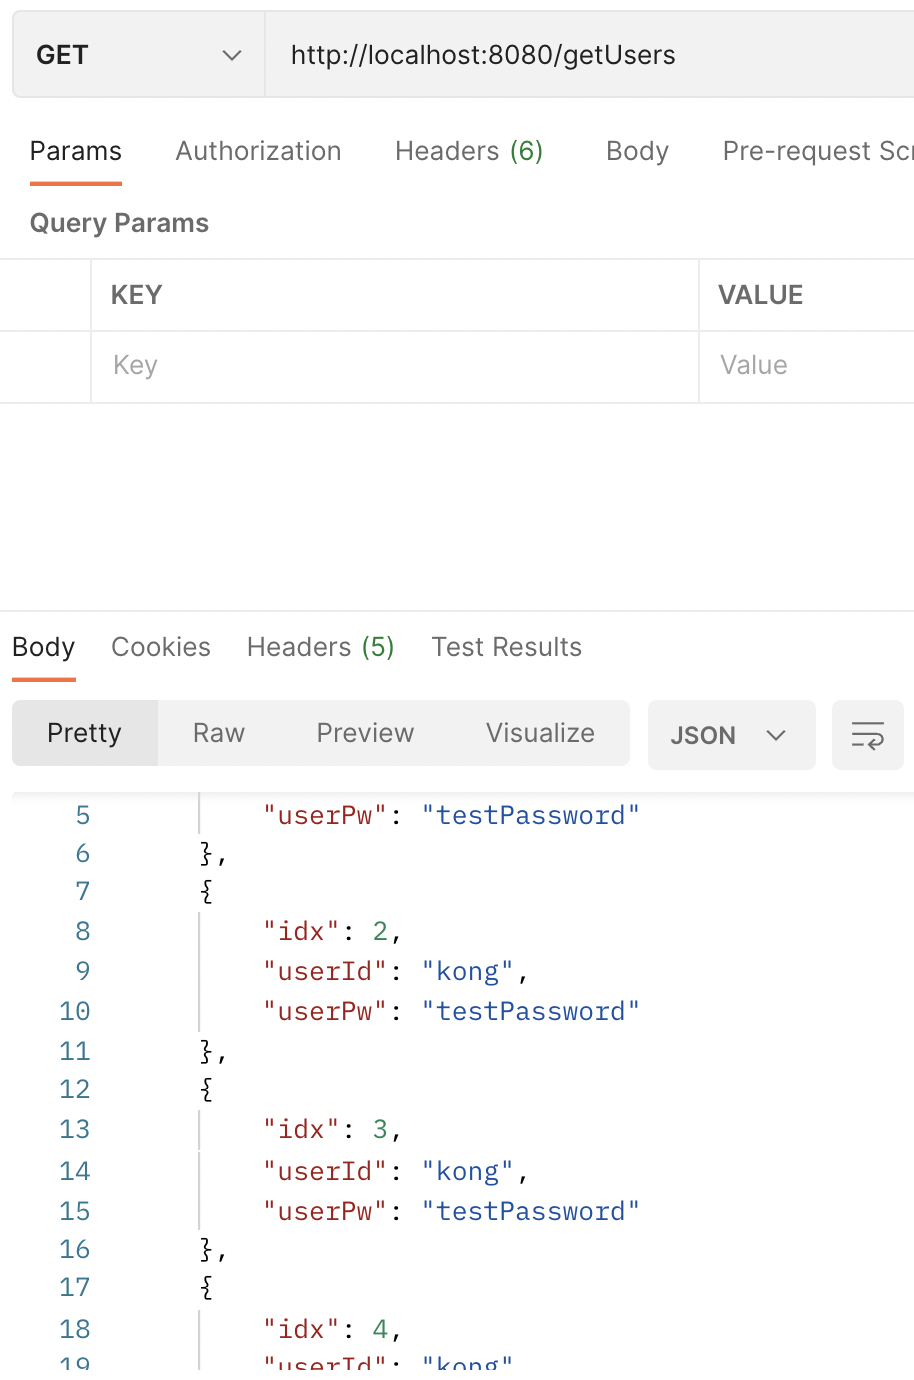Switch to the Authorization tab

[x=258, y=151]
